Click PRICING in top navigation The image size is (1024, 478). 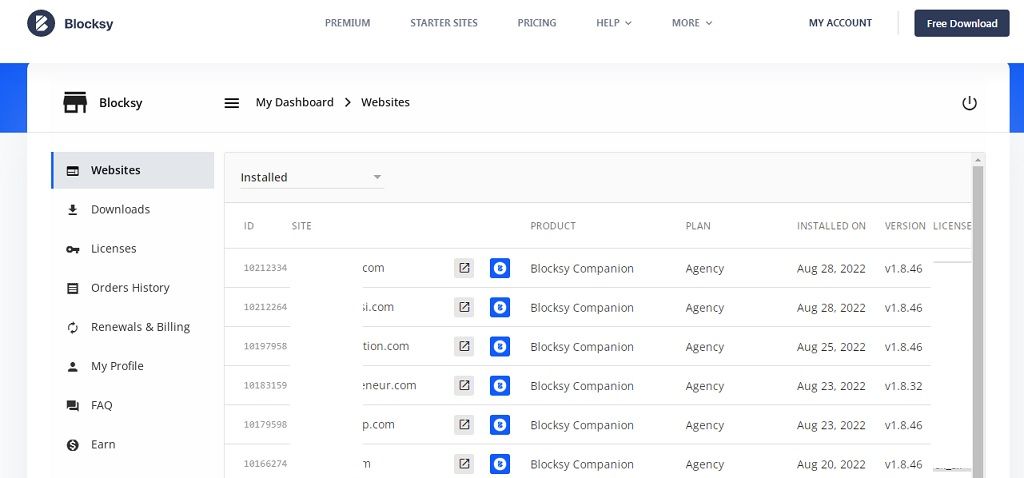(537, 23)
